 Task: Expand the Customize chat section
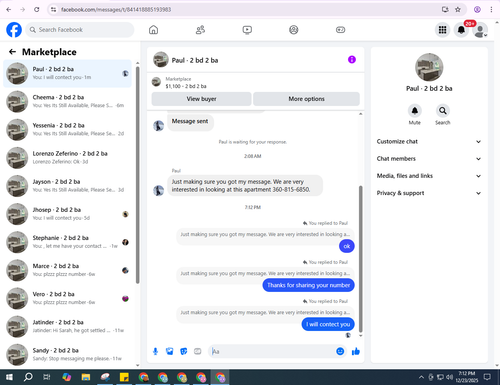[429, 141]
